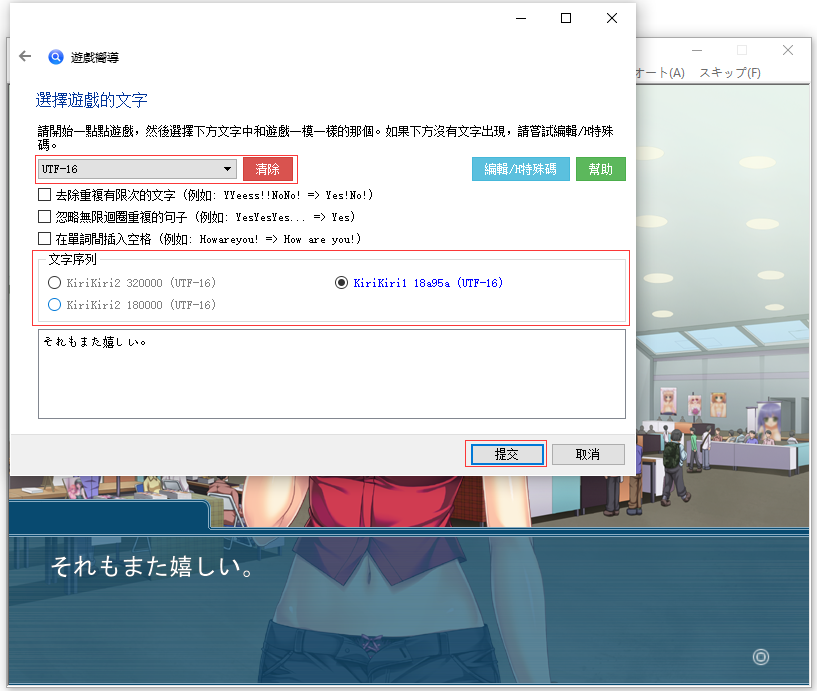Select KiriKiri1 18a95a (UTF-16) radio option
The width and height of the screenshot is (817, 691).
[x=341, y=283]
